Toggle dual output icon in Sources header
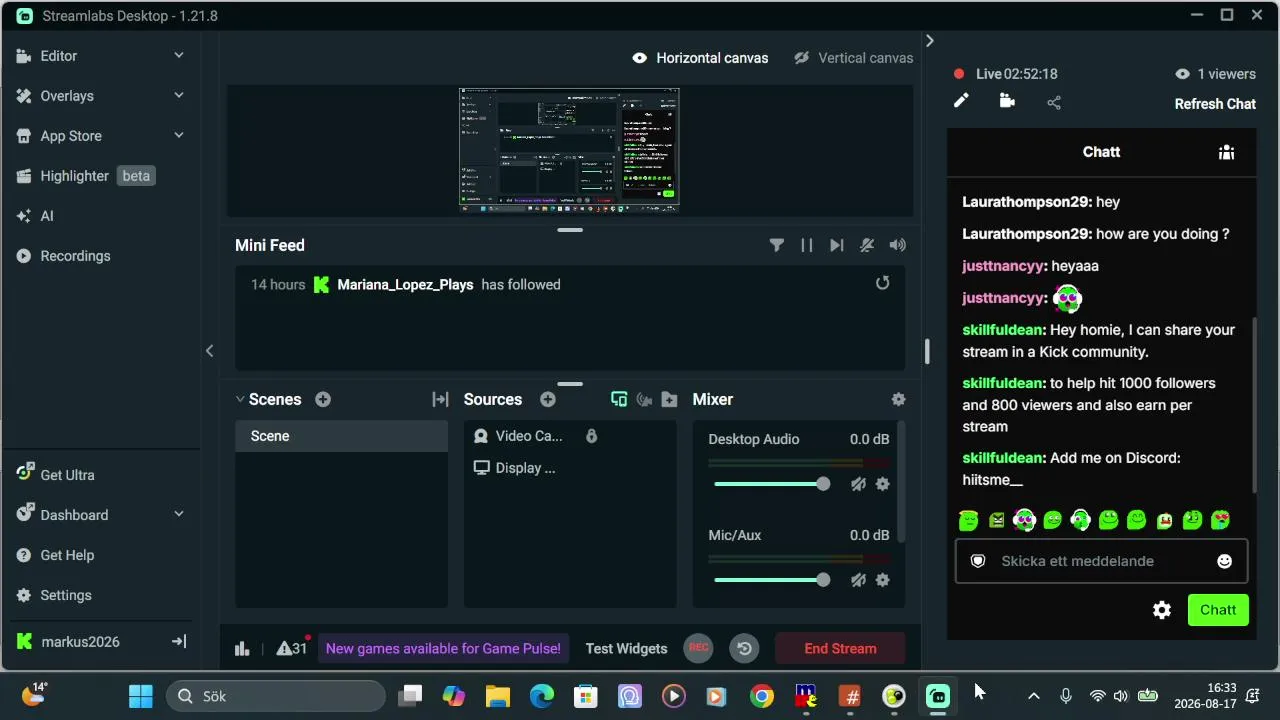 [x=619, y=399]
